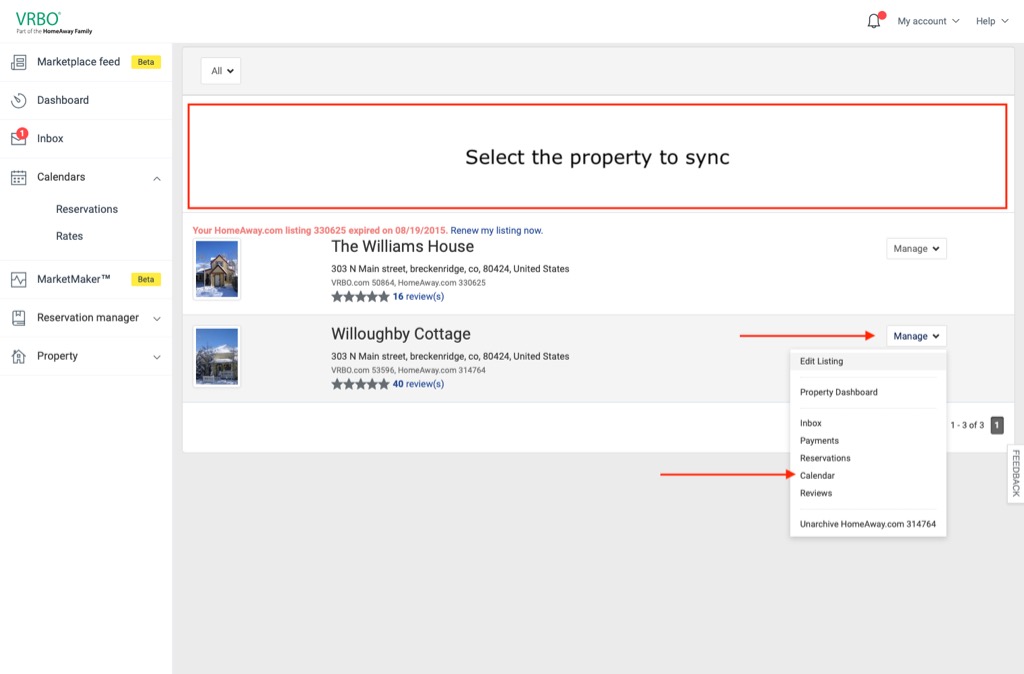The image size is (1024, 674).
Task: Select Reservations under Calendars
Action: tap(87, 209)
